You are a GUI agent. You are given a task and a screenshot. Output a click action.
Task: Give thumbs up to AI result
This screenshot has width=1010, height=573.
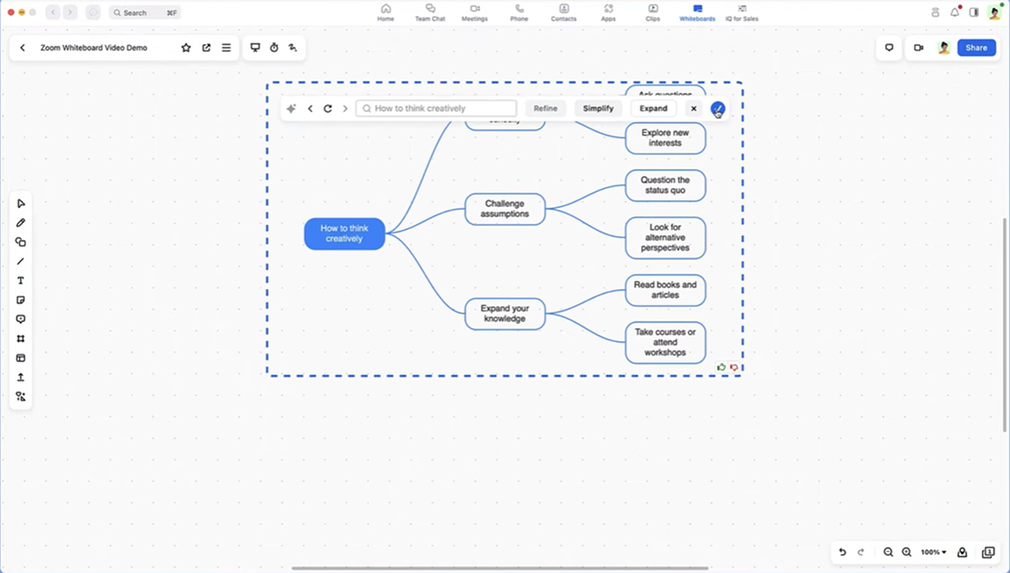pyautogui.click(x=721, y=368)
